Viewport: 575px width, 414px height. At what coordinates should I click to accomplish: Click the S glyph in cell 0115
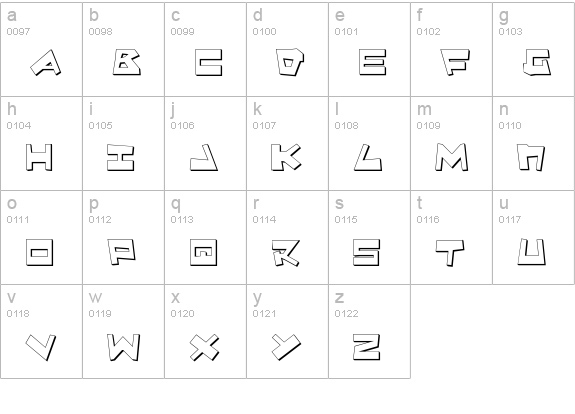pos(366,252)
